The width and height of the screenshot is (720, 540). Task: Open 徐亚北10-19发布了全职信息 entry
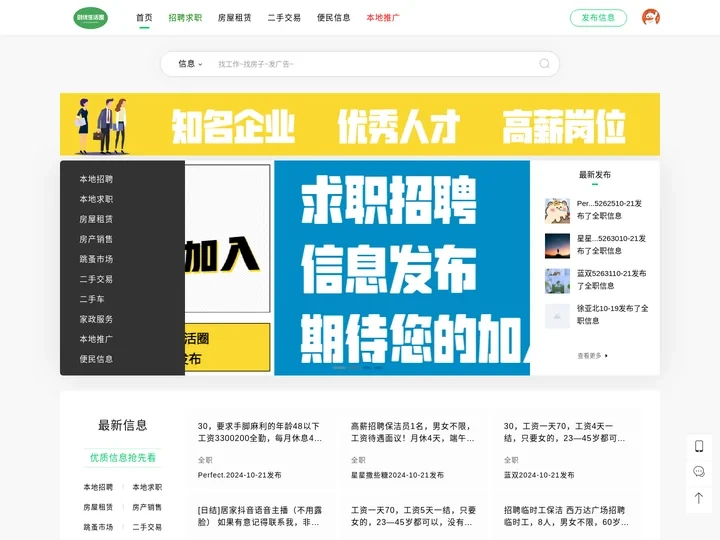point(613,314)
